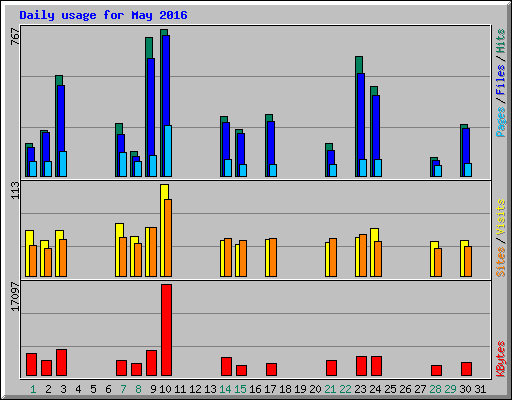Select green day label 8 on the x-axis
The width and height of the screenshot is (512, 400).
coord(138,389)
